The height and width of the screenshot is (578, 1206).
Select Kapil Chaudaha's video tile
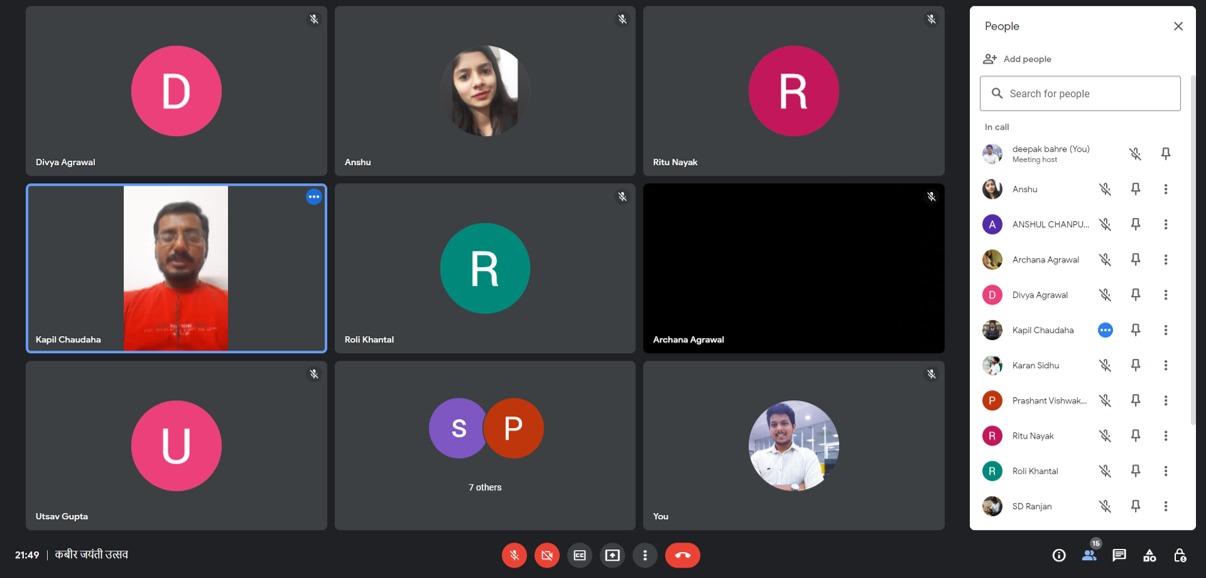[176, 268]
